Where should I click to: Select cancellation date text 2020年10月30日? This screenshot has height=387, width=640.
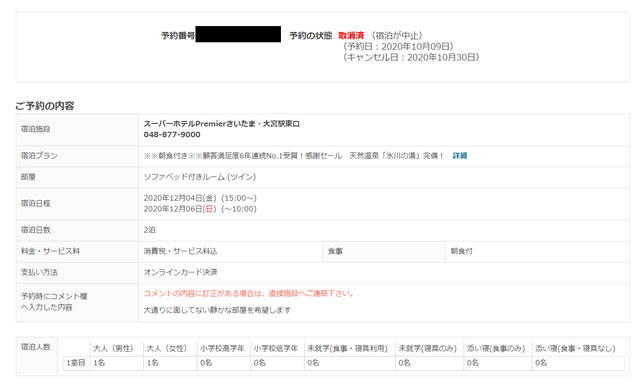tap(441, 58)
